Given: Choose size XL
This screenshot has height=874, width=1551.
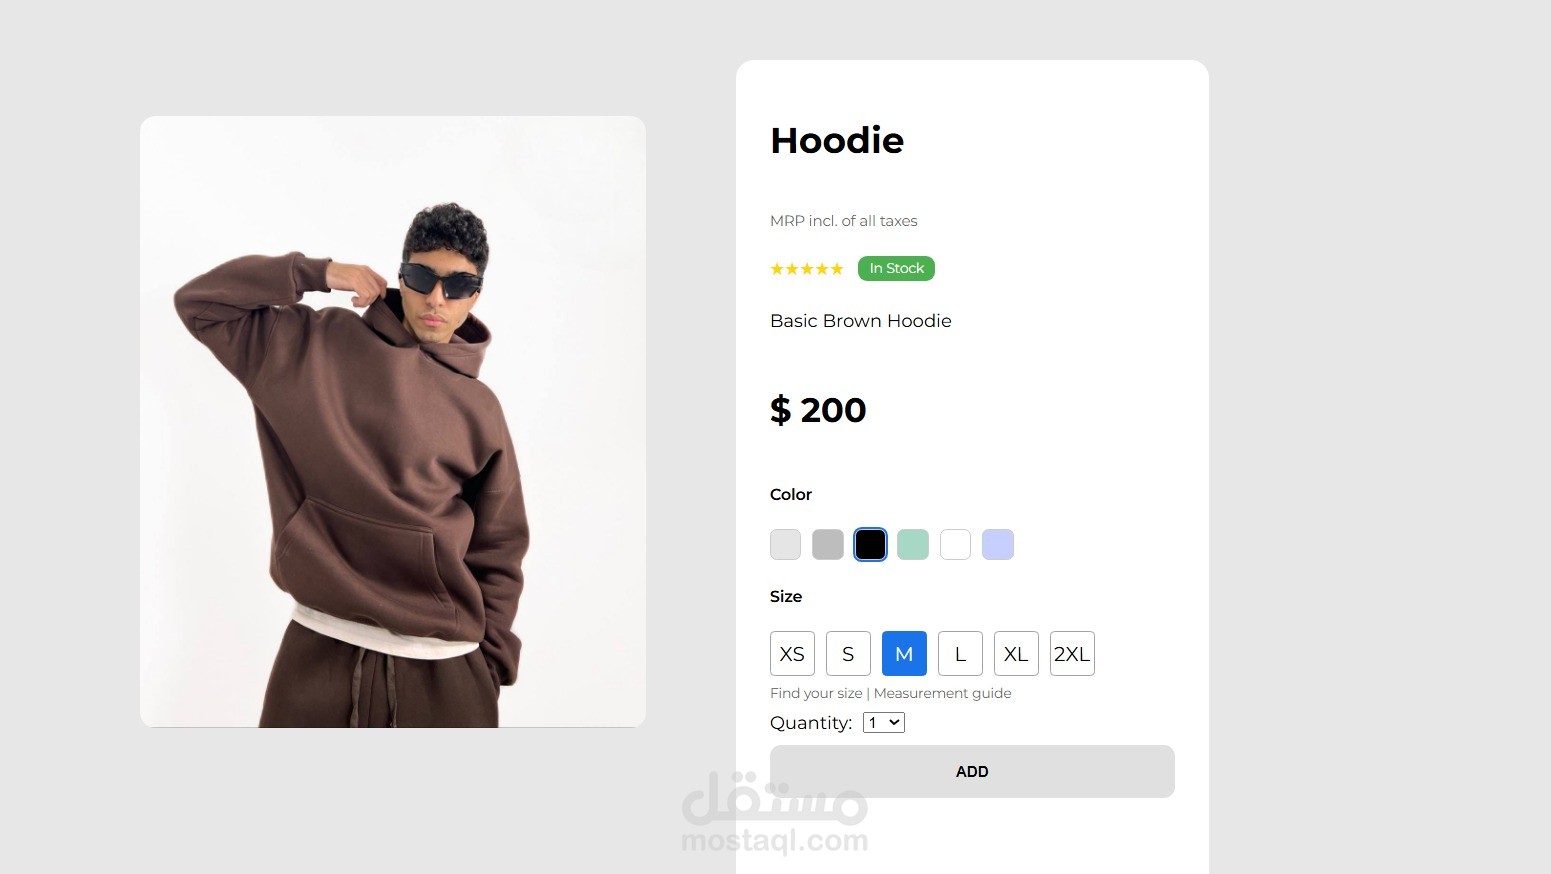Looking at the screenshot, I should (x=1016, y=654).
